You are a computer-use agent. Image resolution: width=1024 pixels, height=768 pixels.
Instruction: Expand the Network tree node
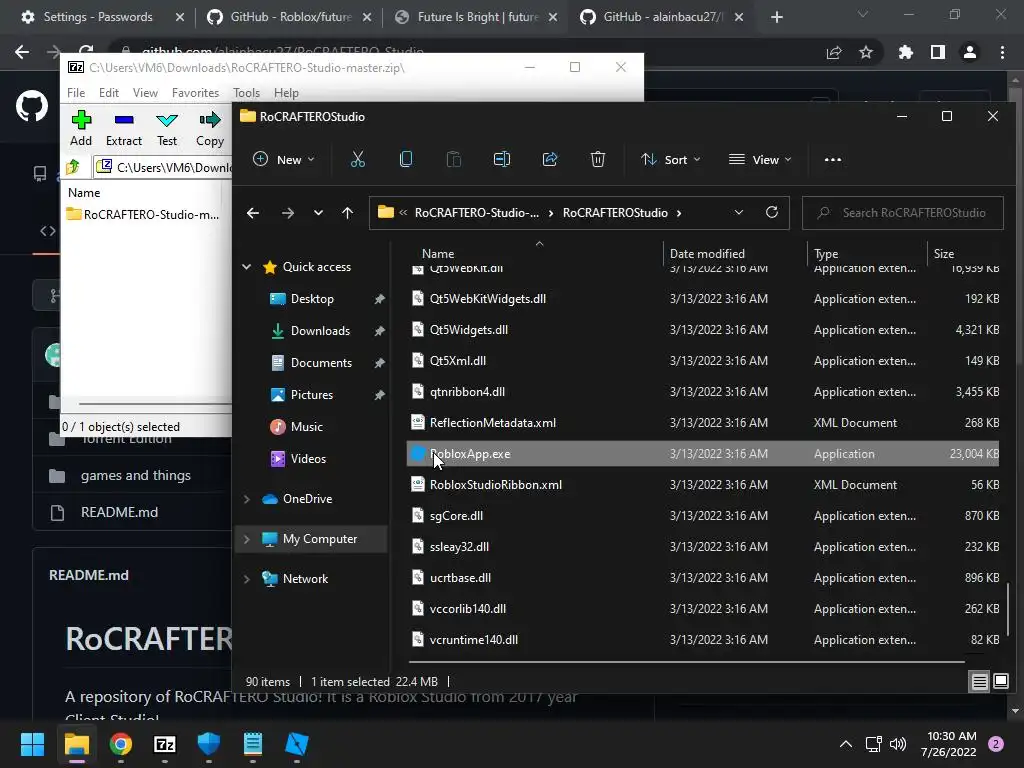(x=246, y=579)
